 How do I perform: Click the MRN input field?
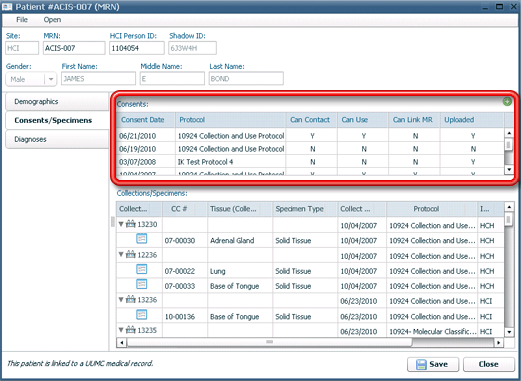click(x=74, y=48)
